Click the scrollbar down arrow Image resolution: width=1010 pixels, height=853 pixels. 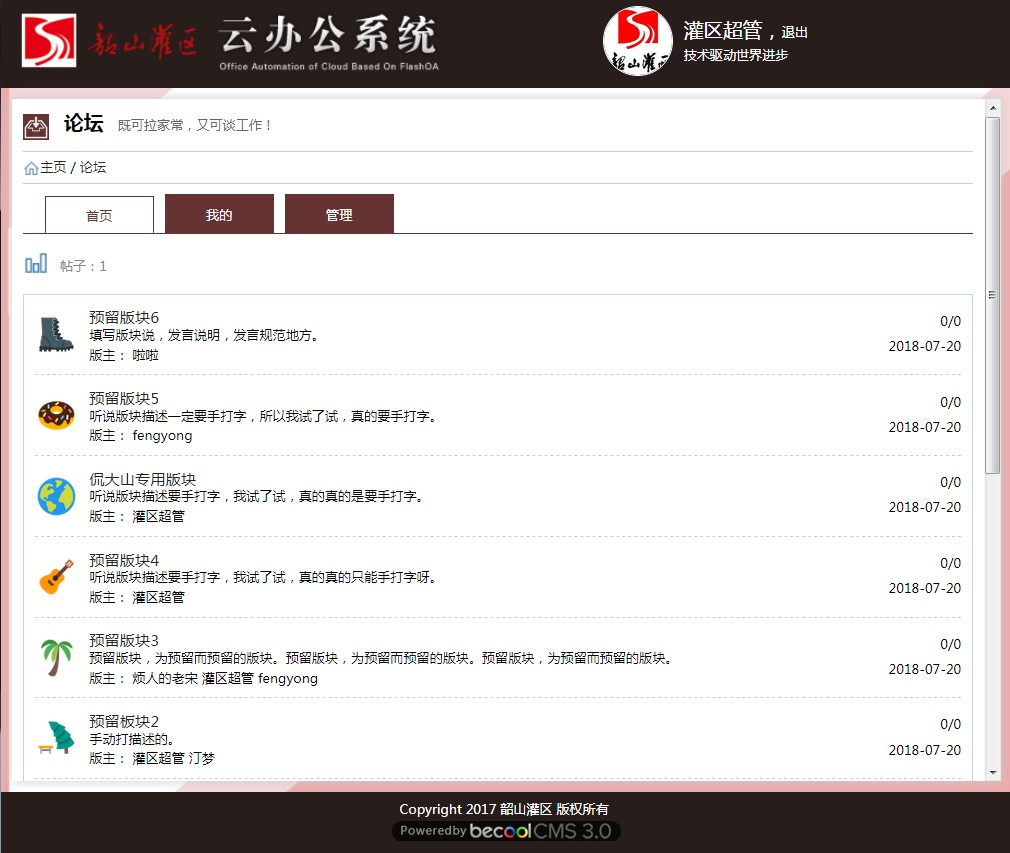click(992, 773)
